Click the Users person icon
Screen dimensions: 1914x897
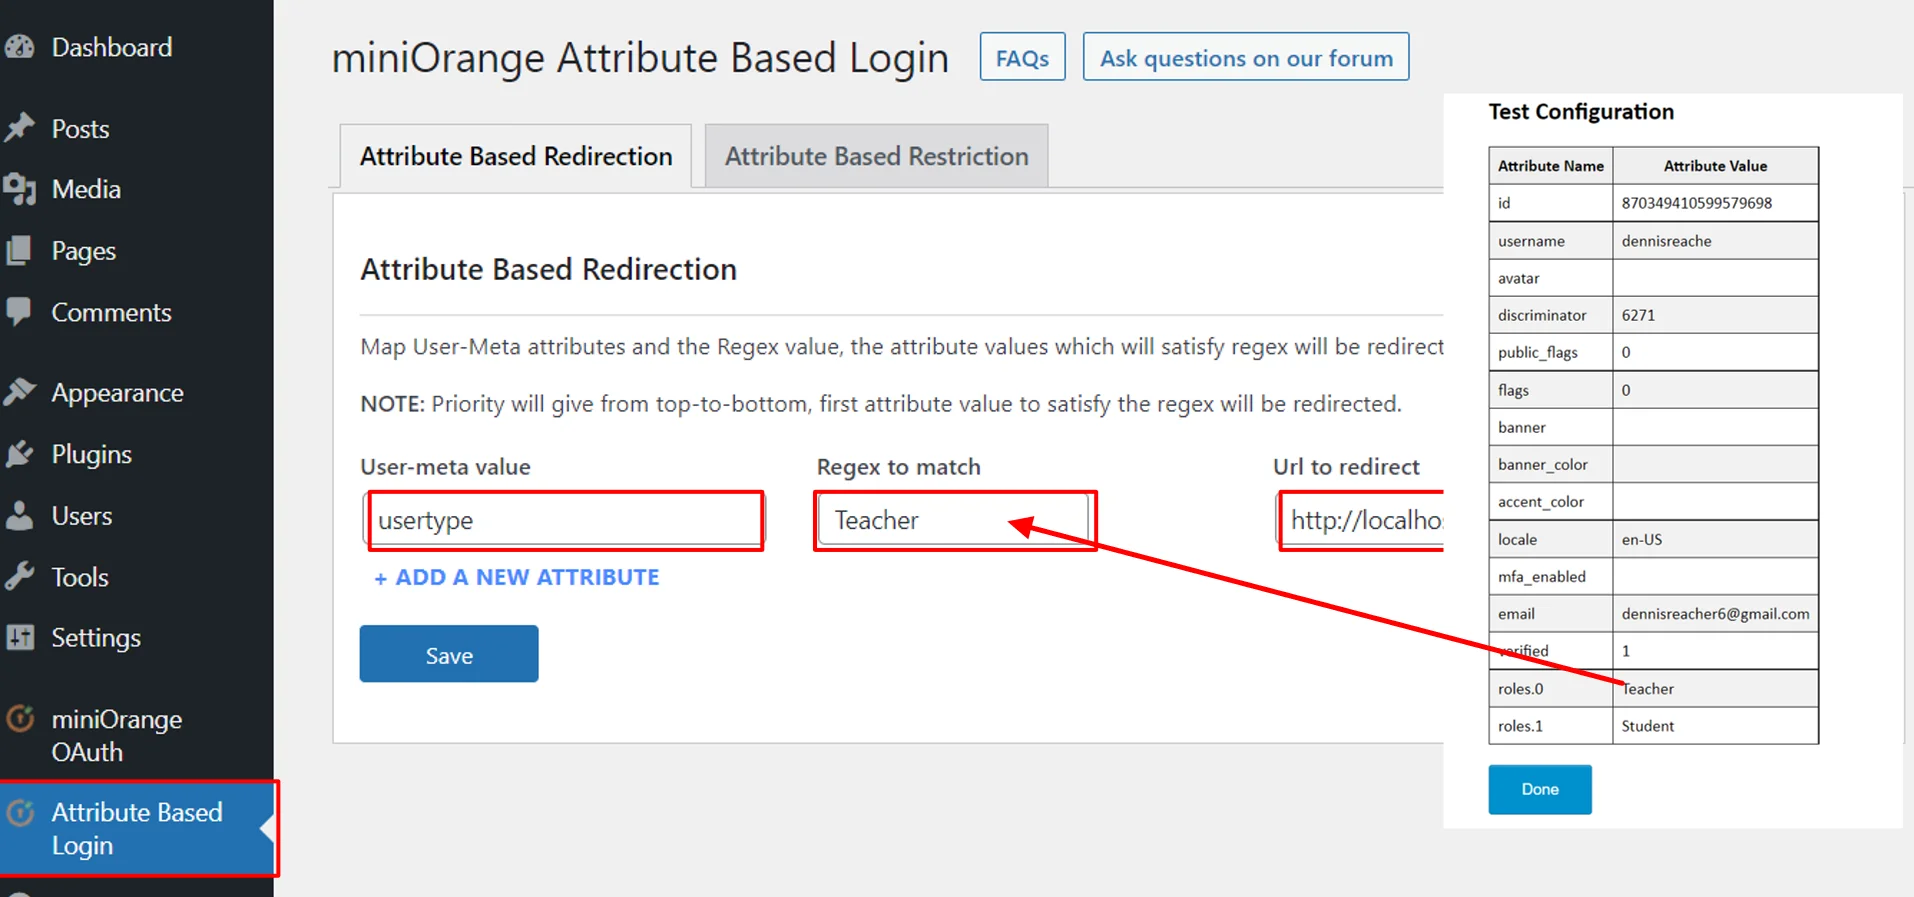(19, 515)
